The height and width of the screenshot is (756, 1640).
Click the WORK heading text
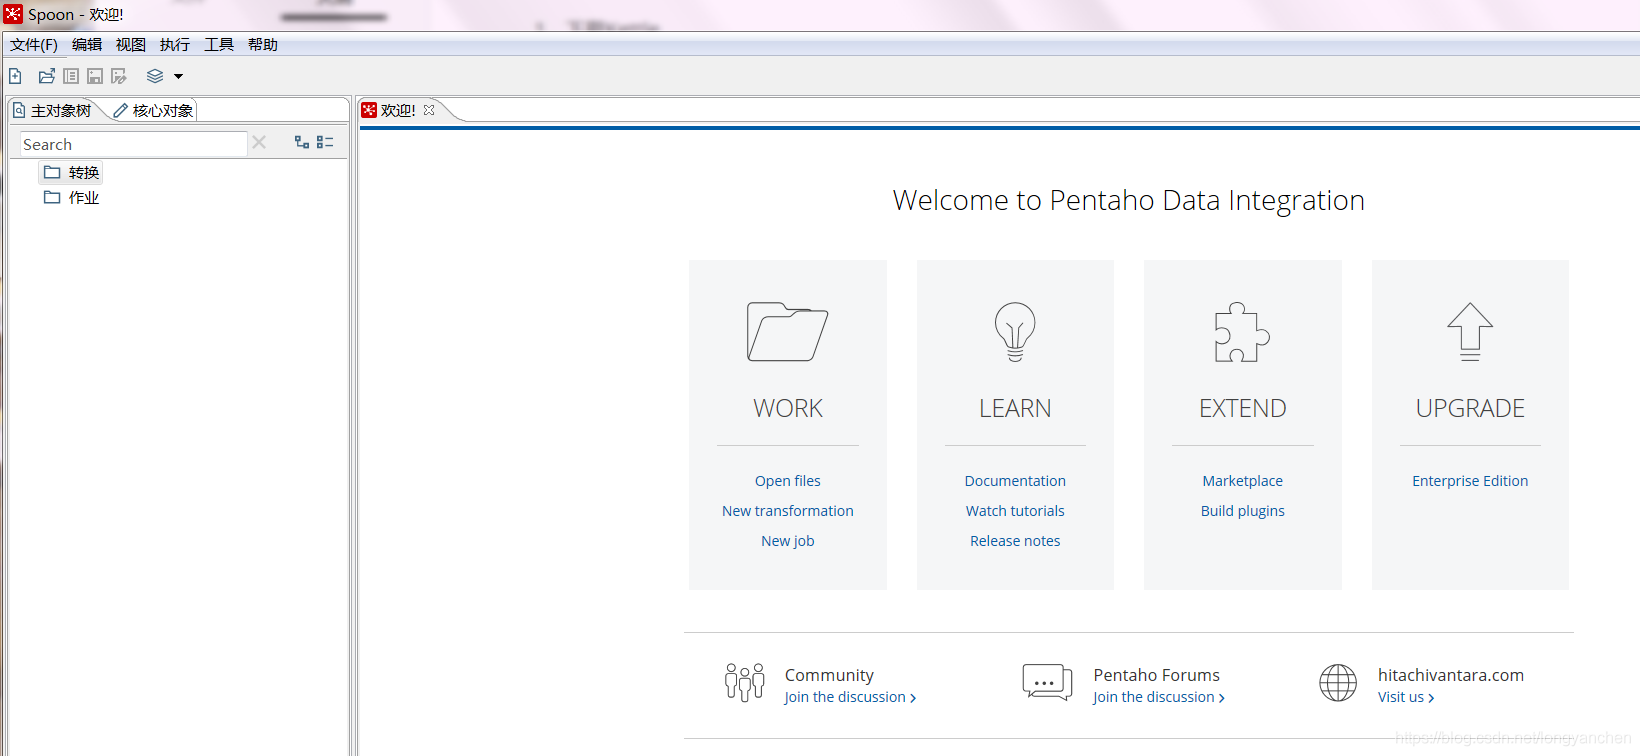(788, 408)
